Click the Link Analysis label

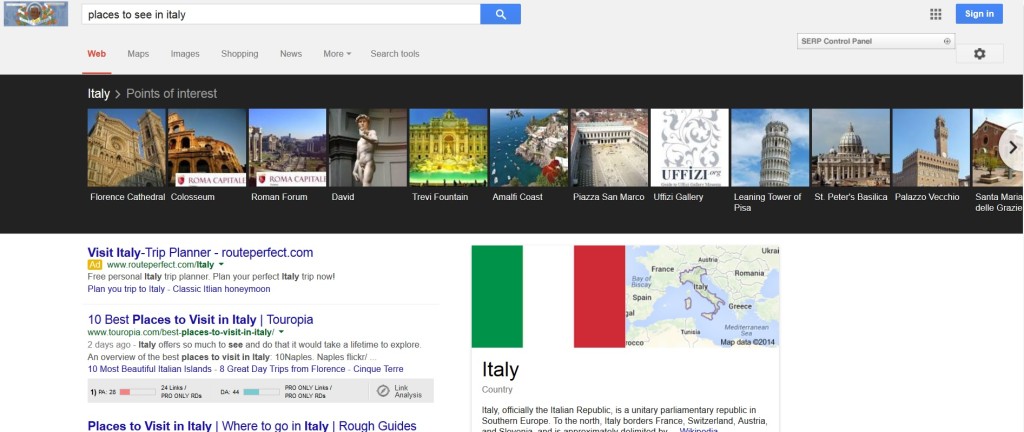point(408,392)
